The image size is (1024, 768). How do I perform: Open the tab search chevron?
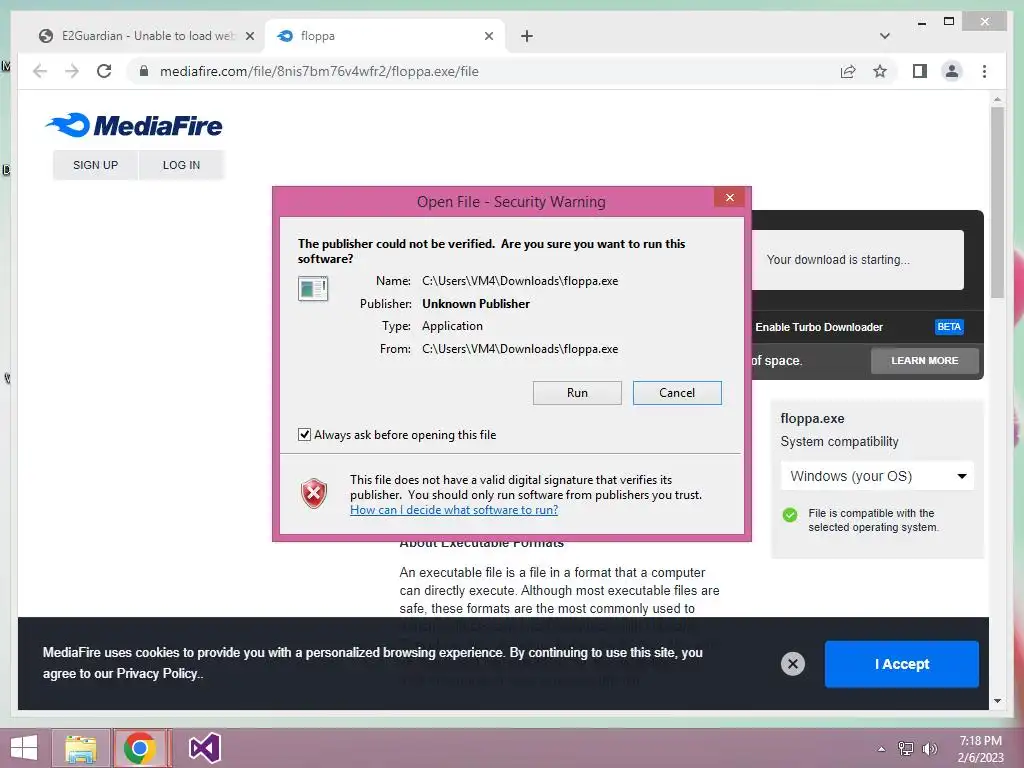884,36
